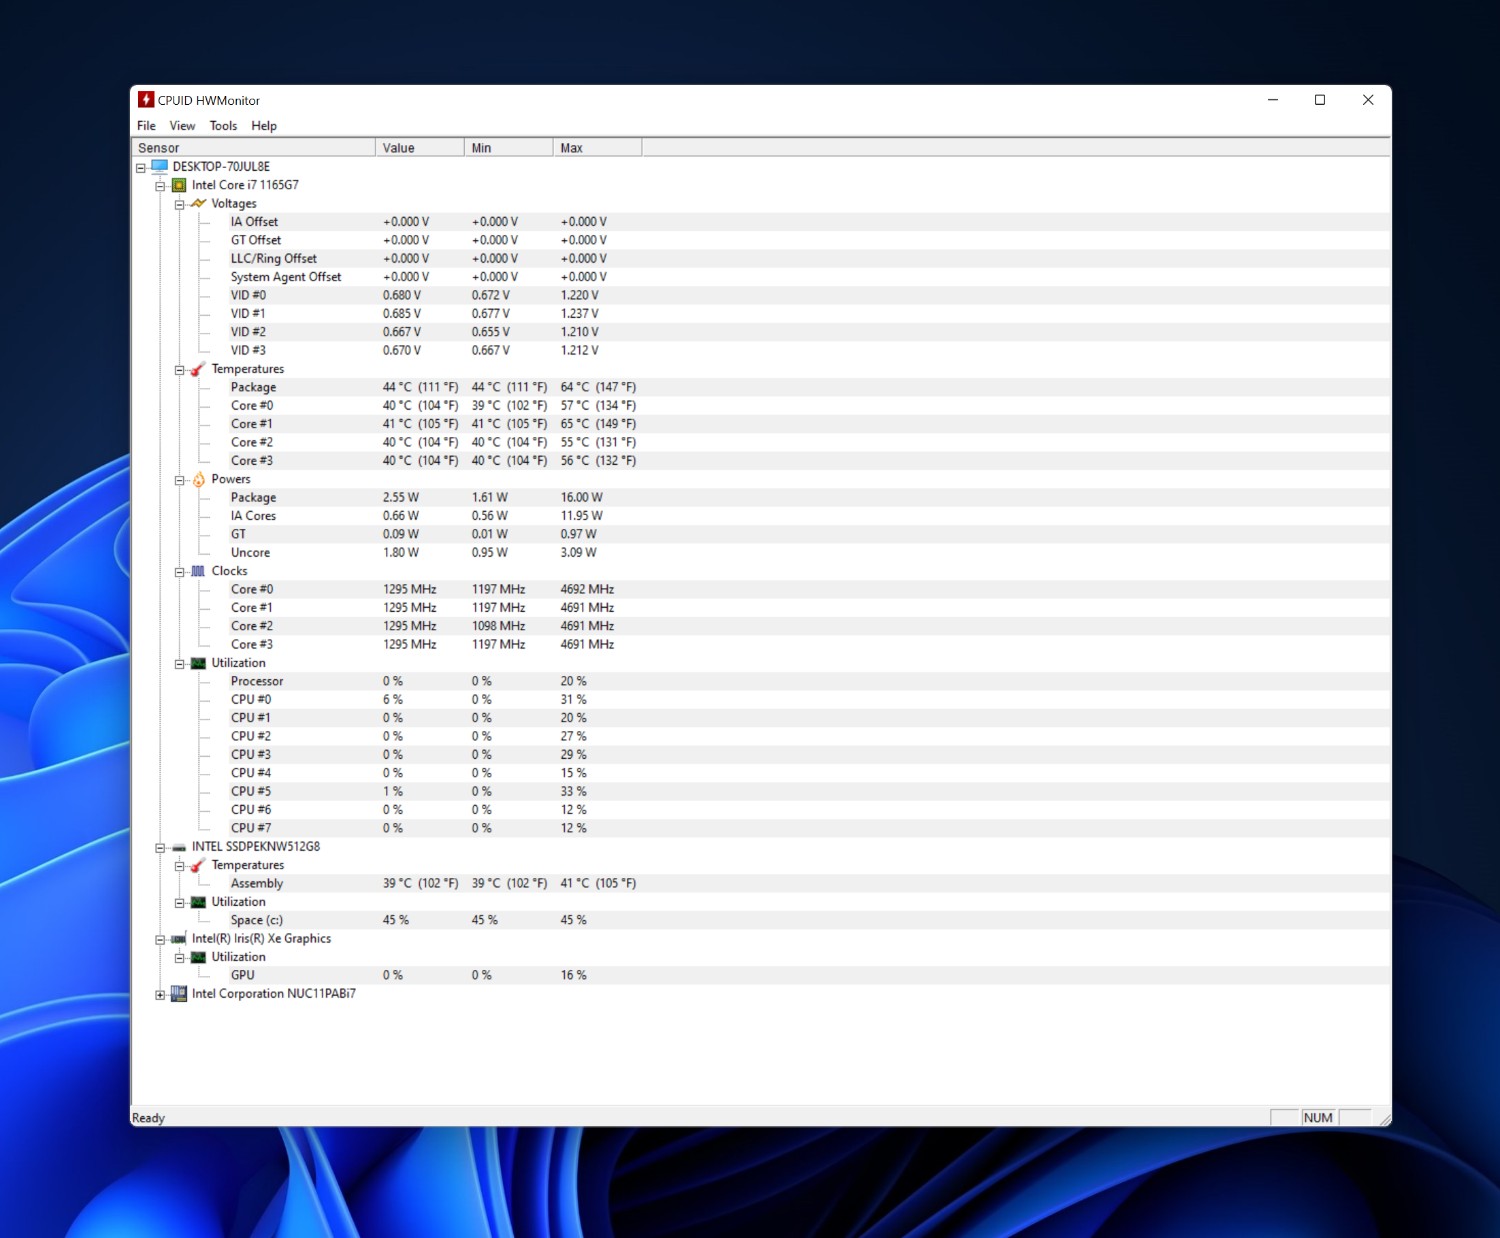Viewport: 1500px width, 1238px height.
Task: Click the Min column header
Action: (x=509, y=148)
